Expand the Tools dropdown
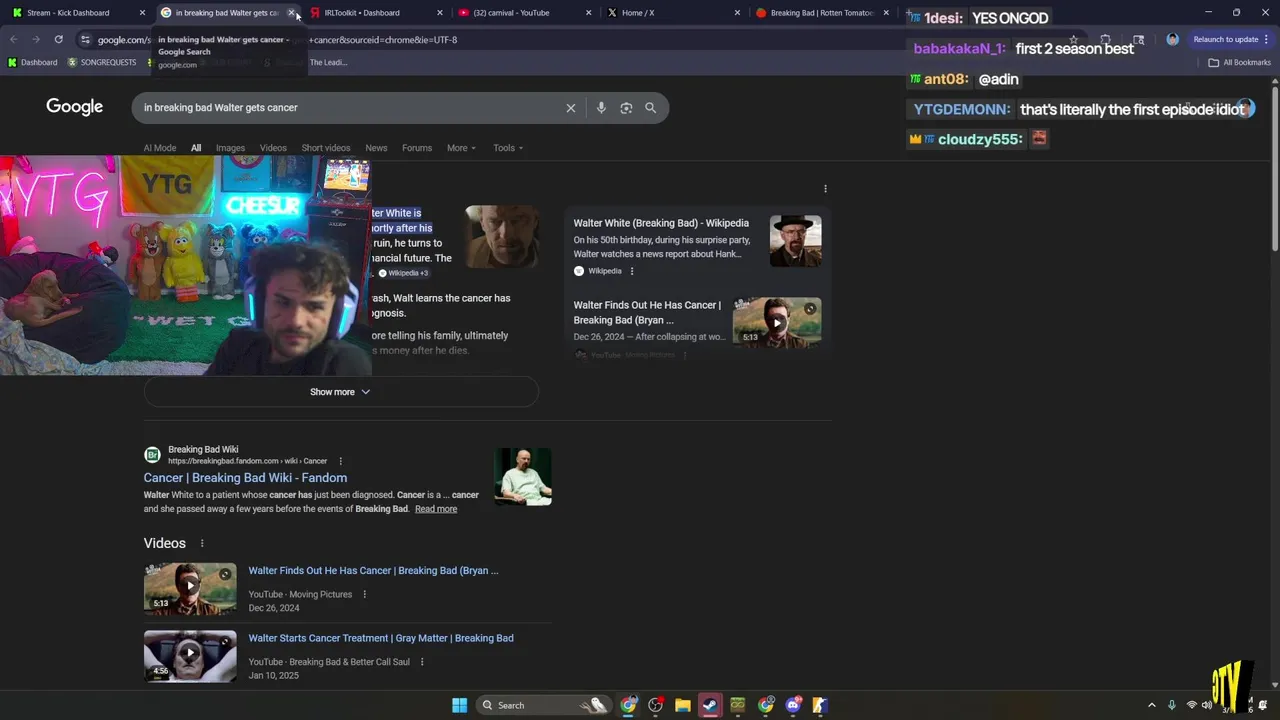The image size is (1280, 720). [508, 148]
